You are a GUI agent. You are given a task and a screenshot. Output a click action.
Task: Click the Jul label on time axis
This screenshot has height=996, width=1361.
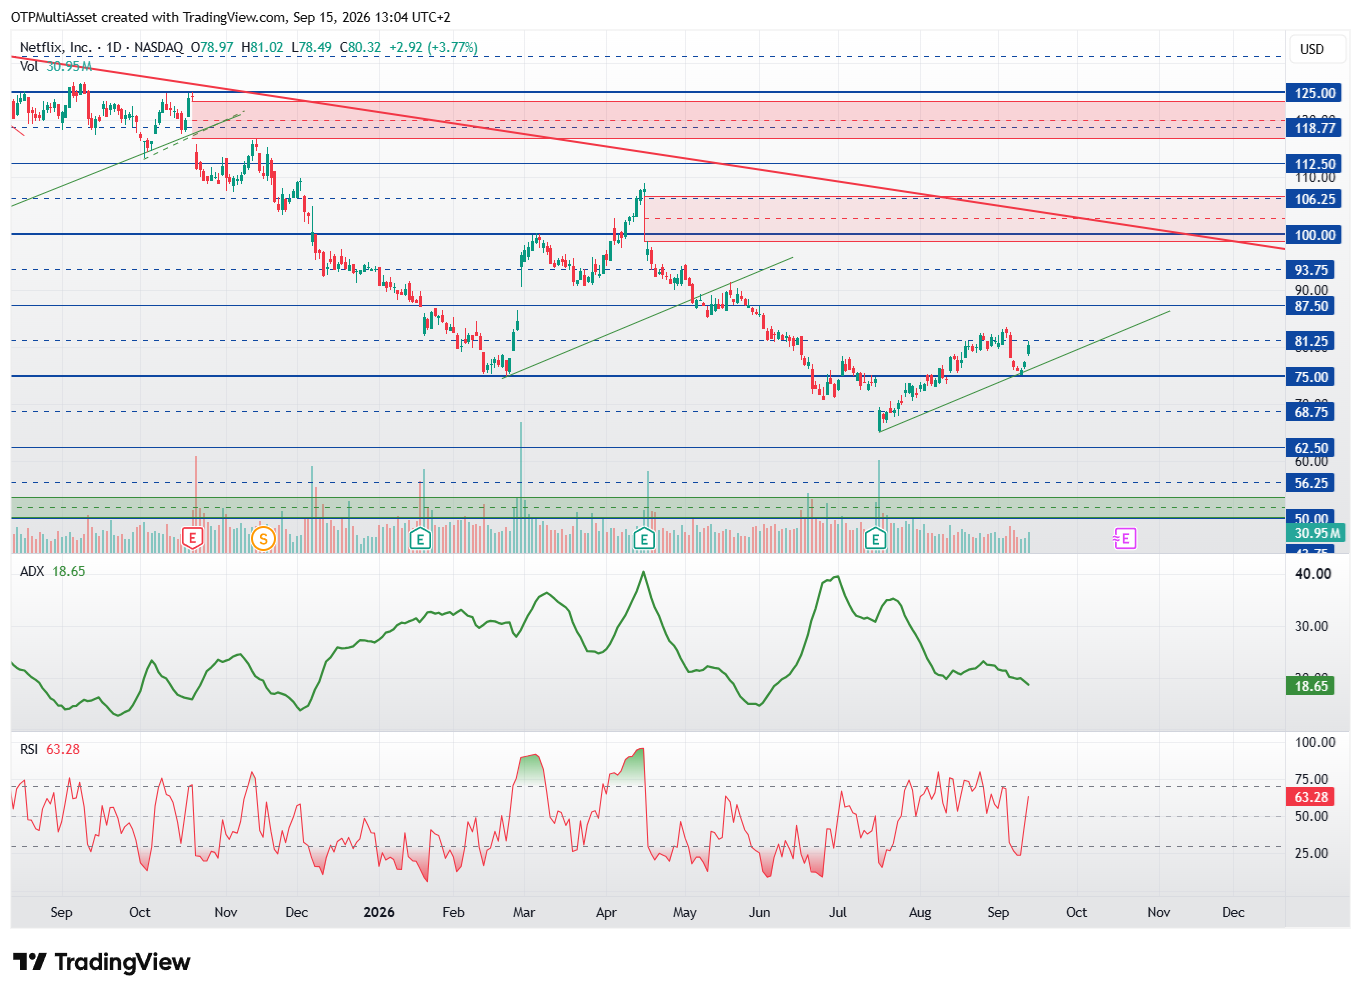point(838,912)
